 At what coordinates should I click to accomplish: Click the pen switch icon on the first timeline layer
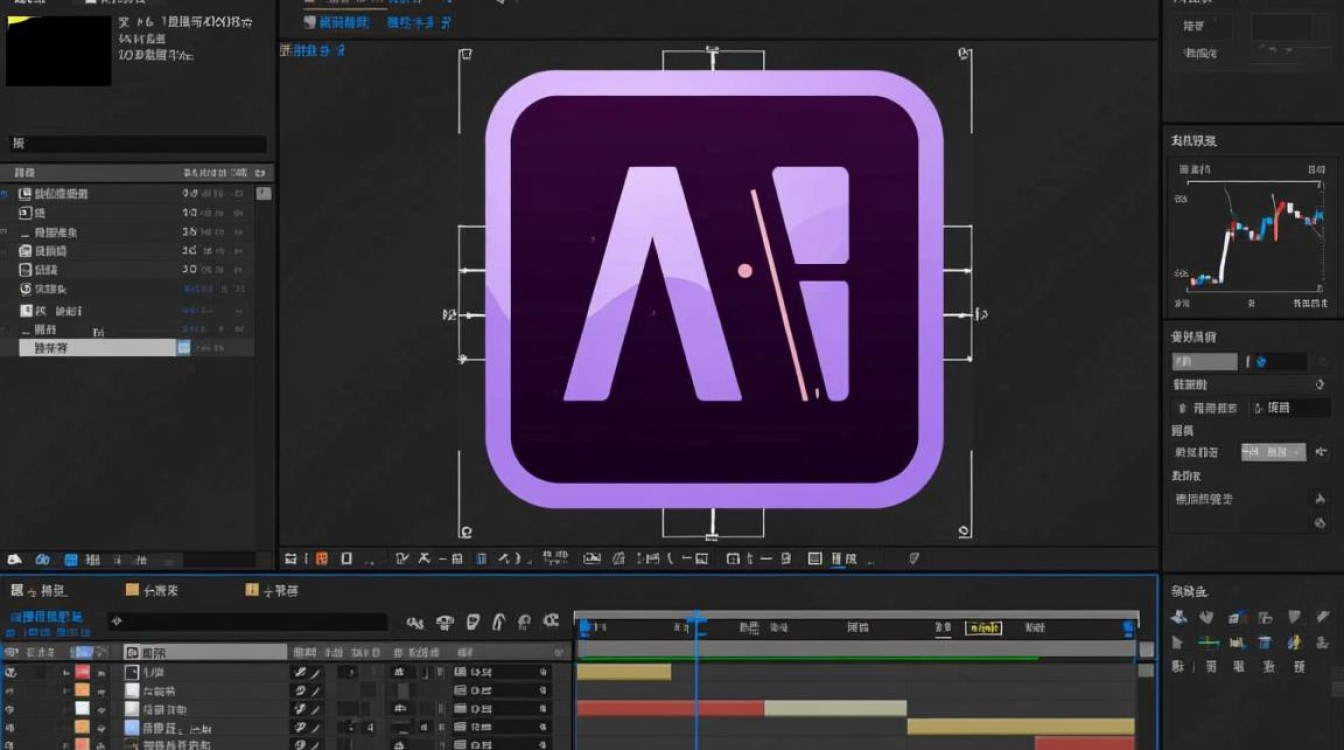tap(299, 673)
